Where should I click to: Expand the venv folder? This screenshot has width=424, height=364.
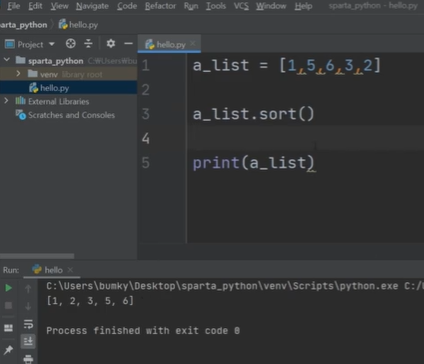click(18, 73)
